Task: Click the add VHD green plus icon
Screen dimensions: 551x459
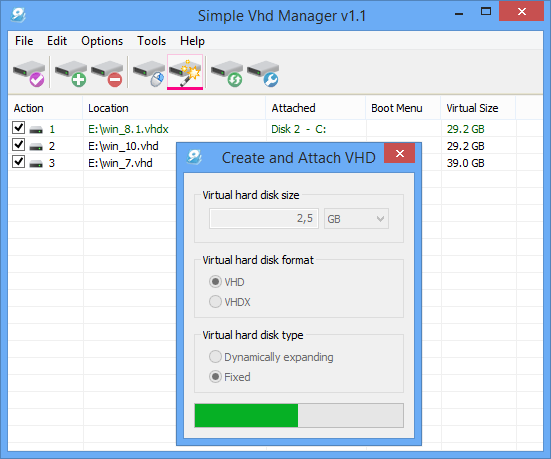Action: (x=71, y=73)
